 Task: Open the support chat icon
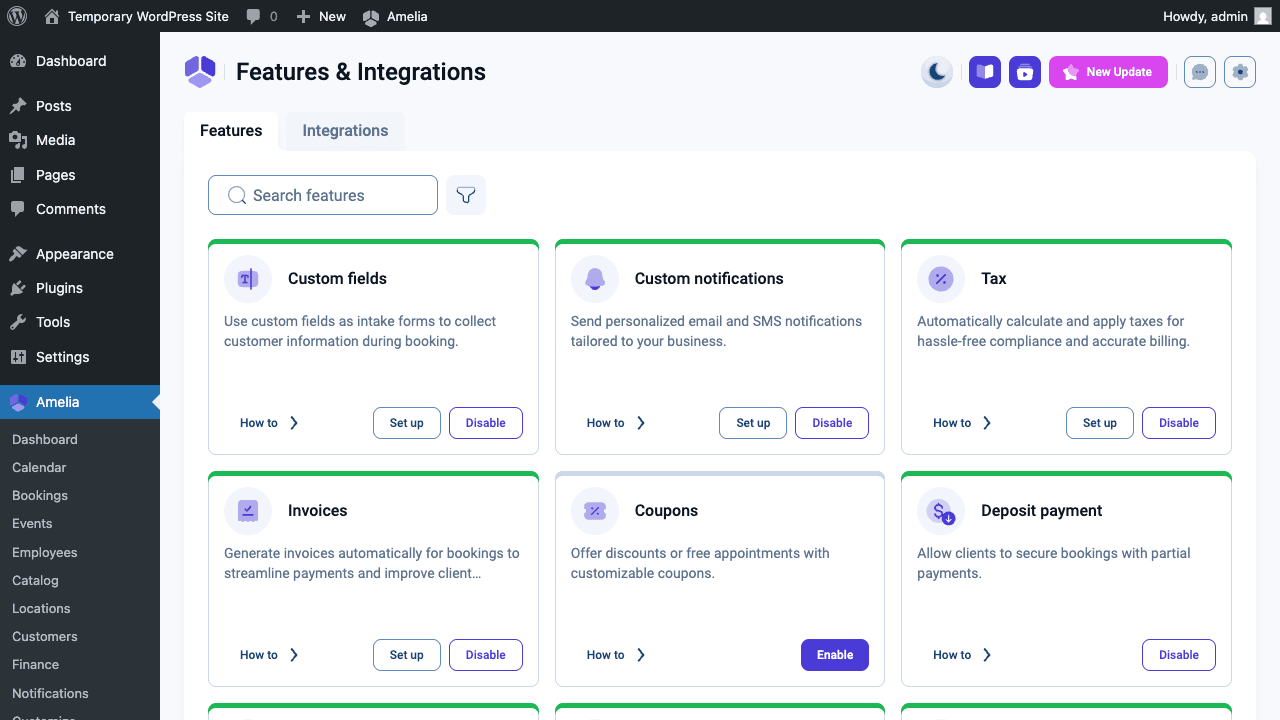[1200, 72]
